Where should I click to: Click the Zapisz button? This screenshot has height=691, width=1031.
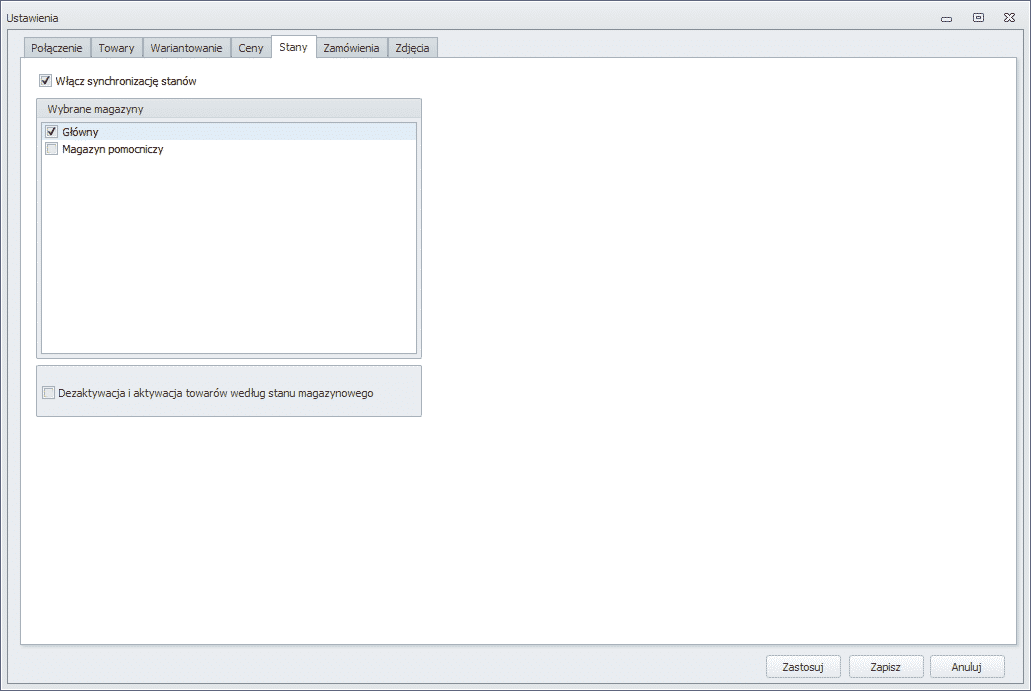point(886,667)
